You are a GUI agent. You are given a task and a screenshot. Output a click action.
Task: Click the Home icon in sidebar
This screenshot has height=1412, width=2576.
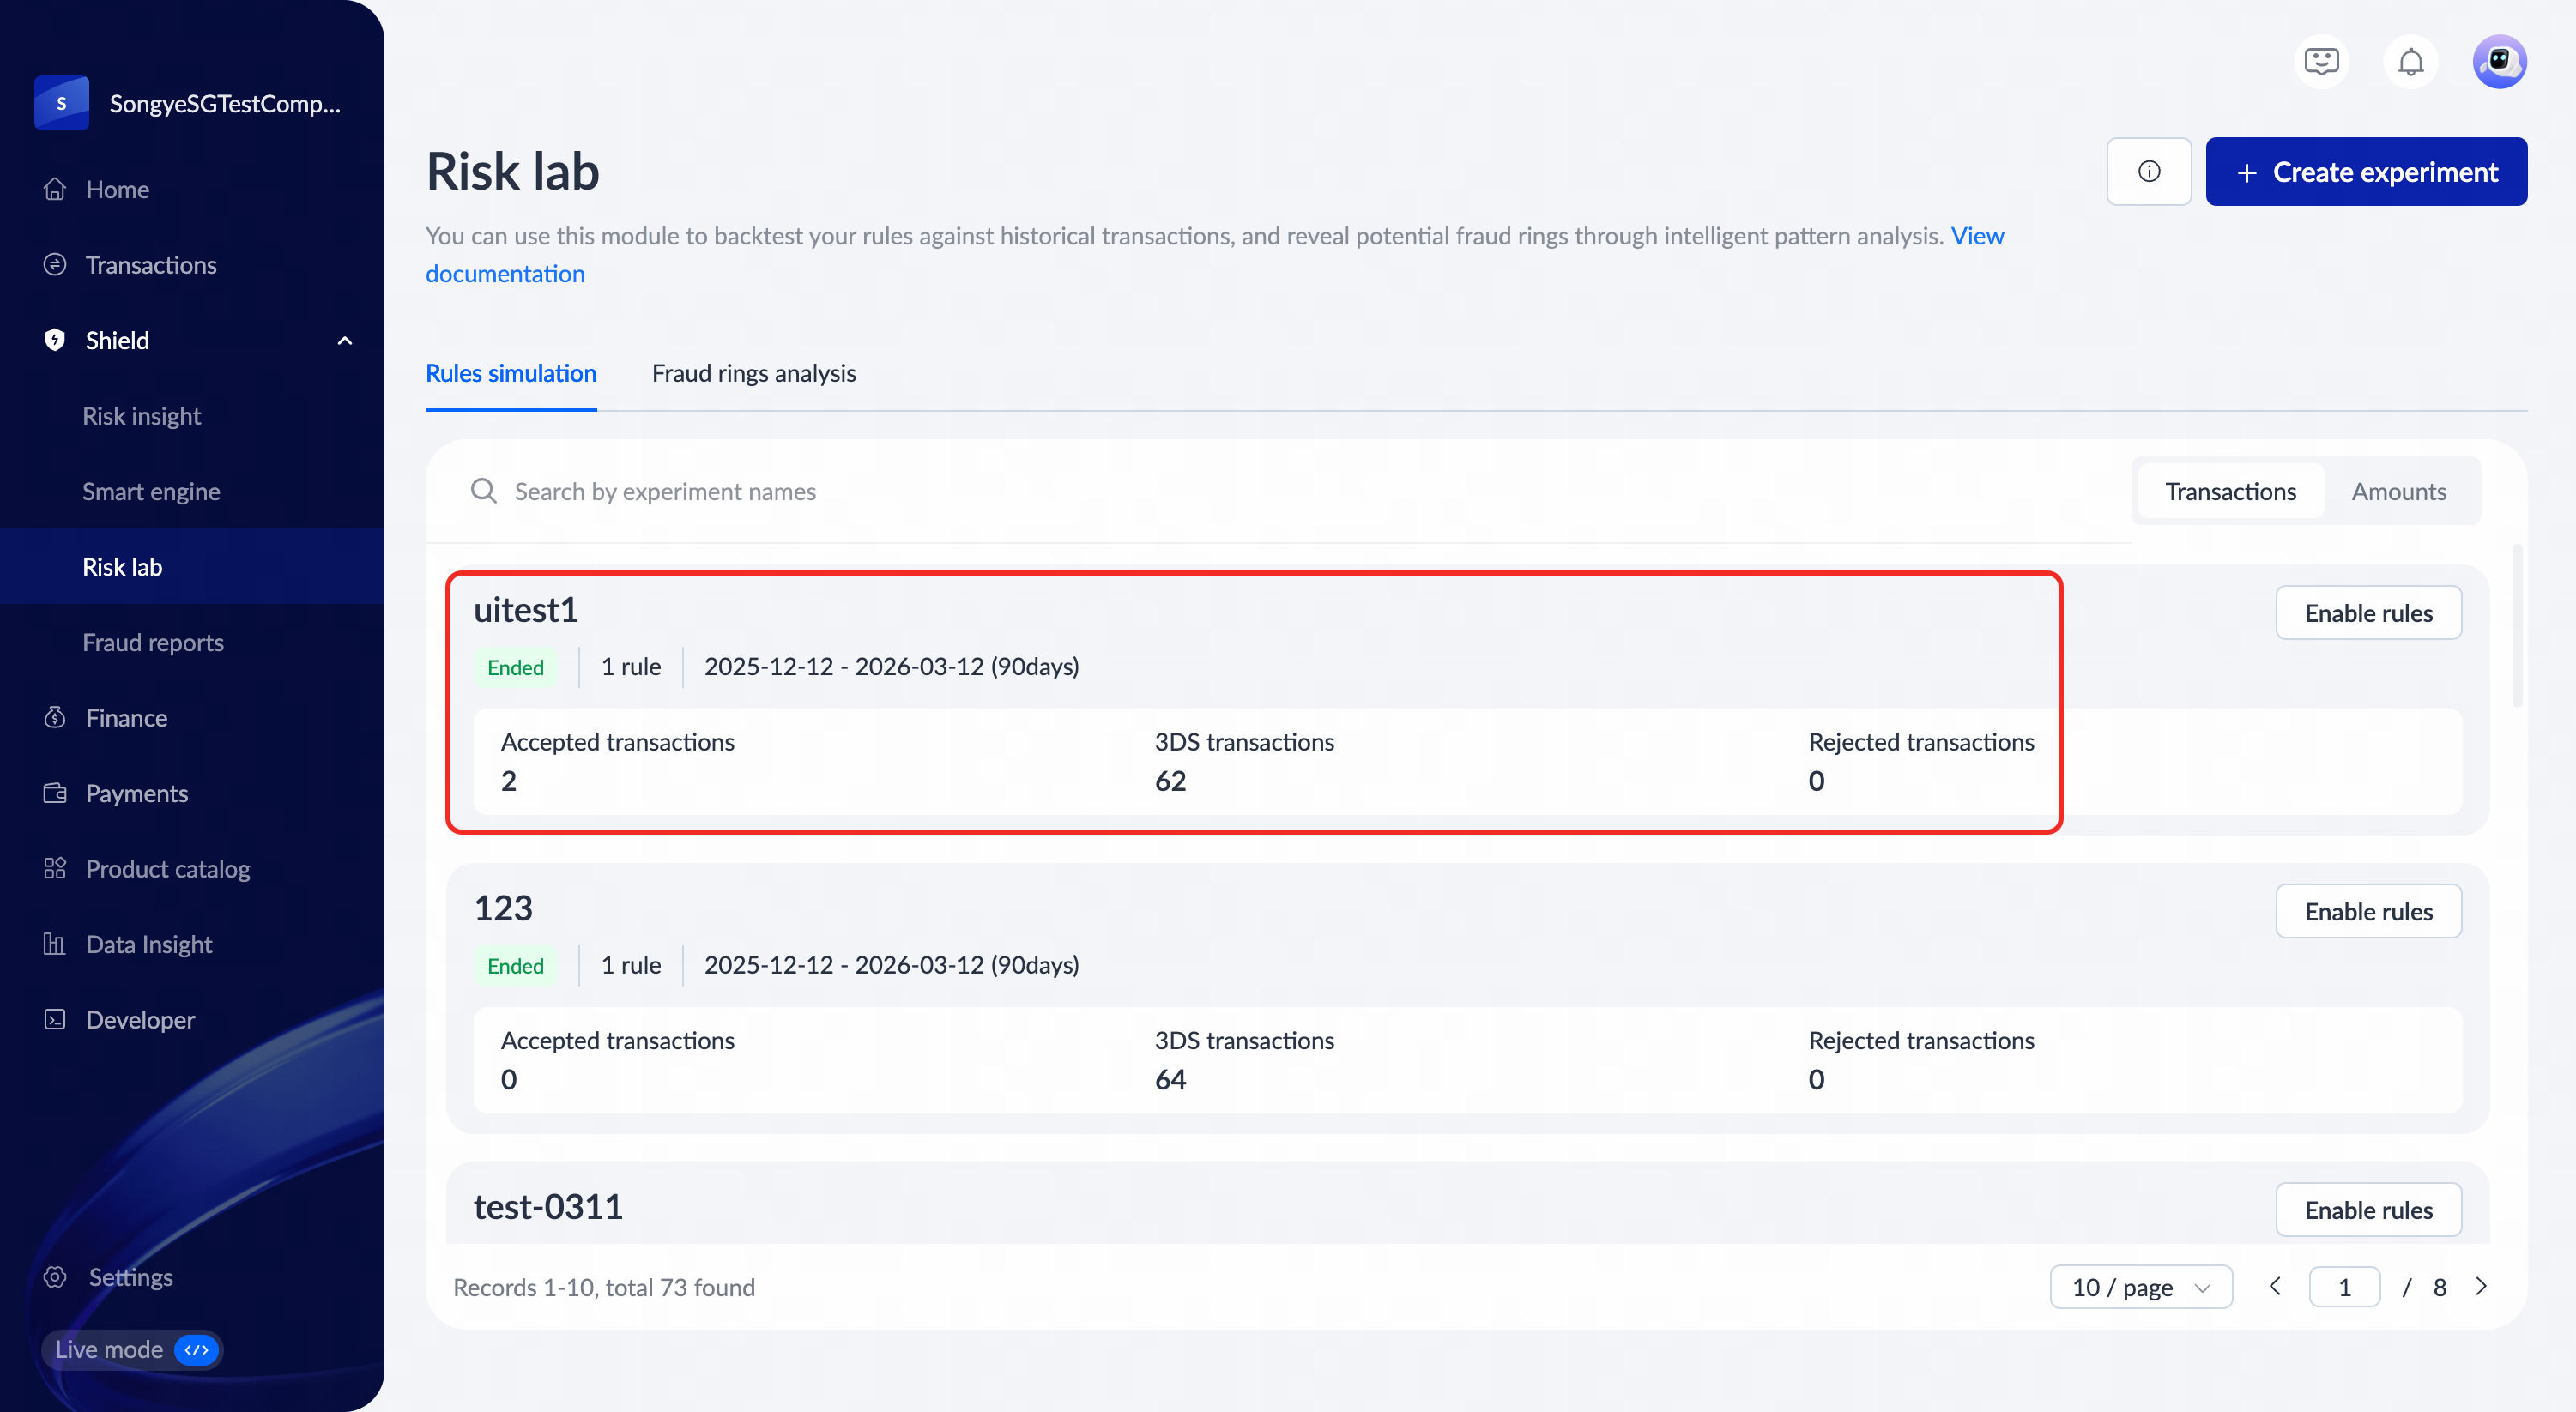pyautogui.click(x=55, y=189)
